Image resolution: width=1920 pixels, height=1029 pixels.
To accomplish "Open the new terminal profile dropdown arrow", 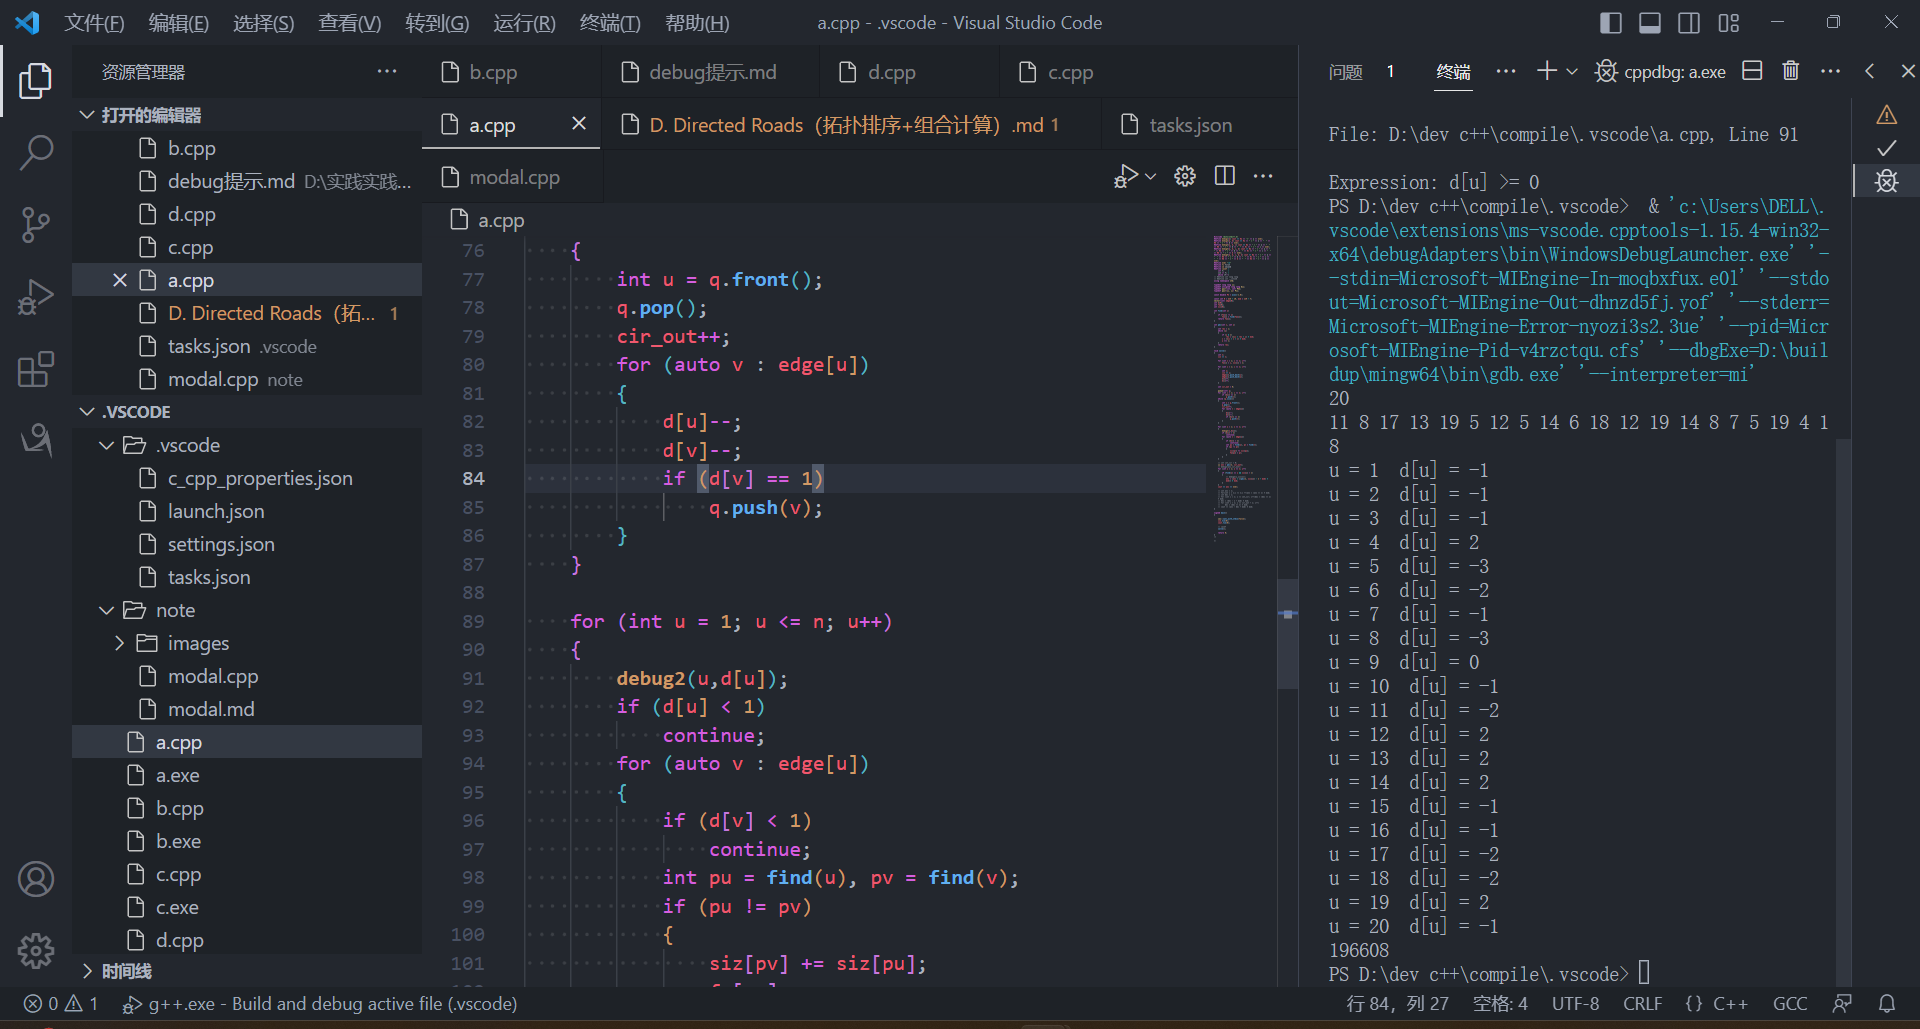I will (1572, 71).
